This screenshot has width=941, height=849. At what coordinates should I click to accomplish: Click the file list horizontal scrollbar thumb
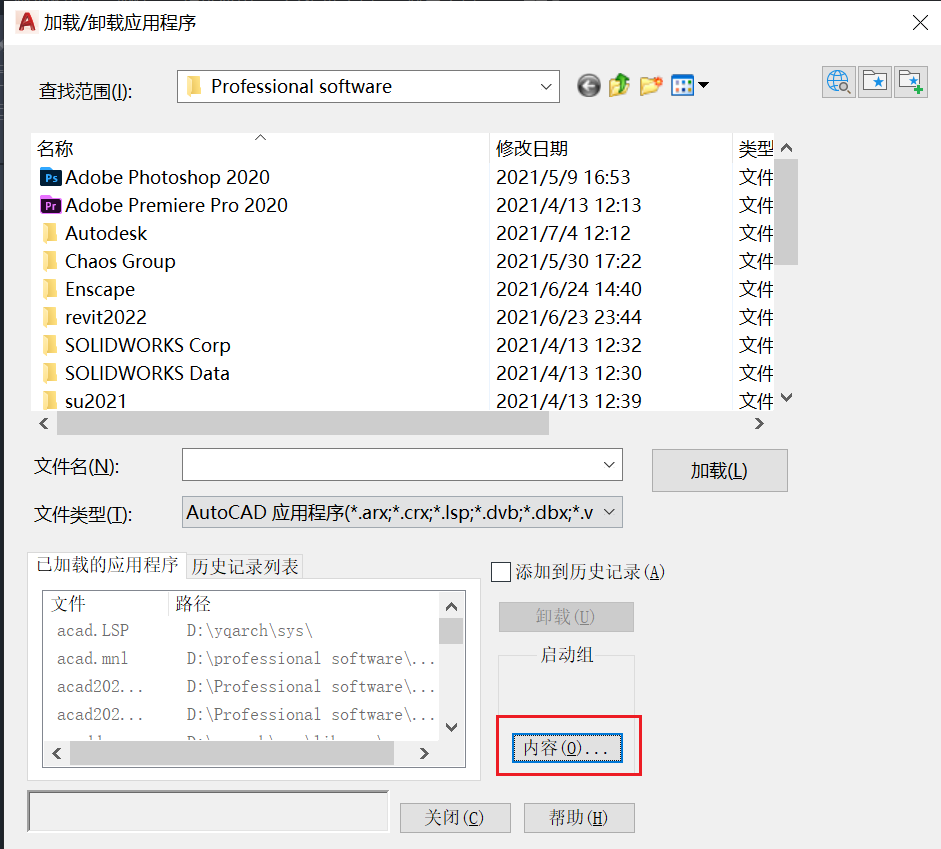302,424
